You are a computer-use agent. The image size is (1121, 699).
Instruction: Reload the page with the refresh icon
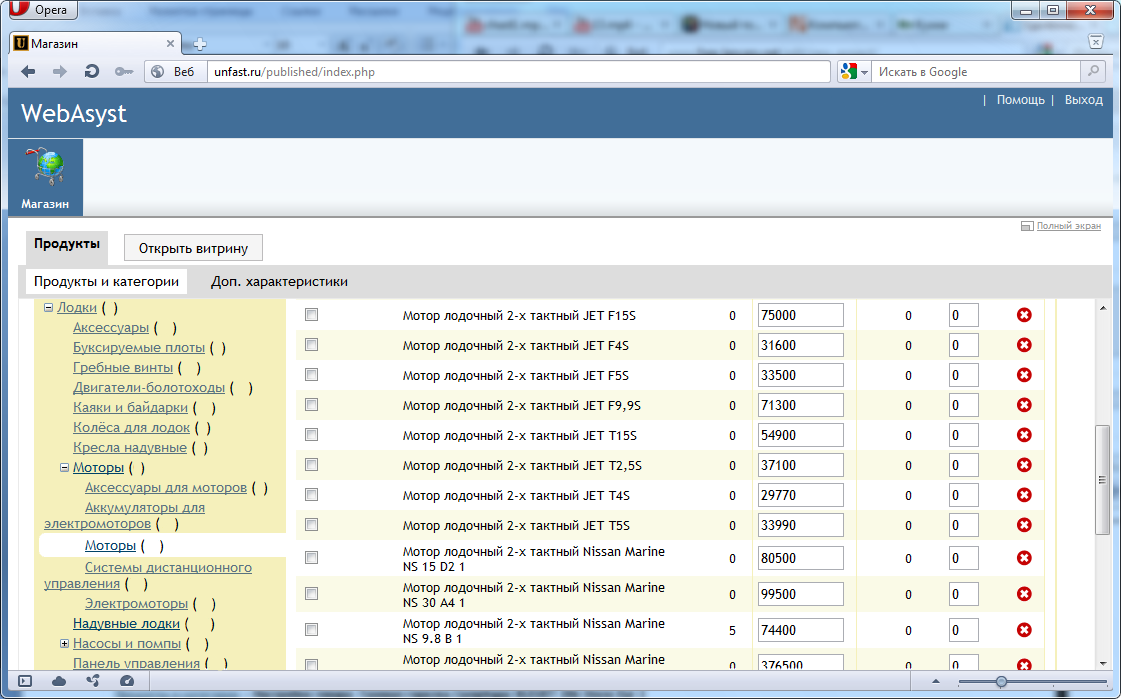[x=92, y=72]
